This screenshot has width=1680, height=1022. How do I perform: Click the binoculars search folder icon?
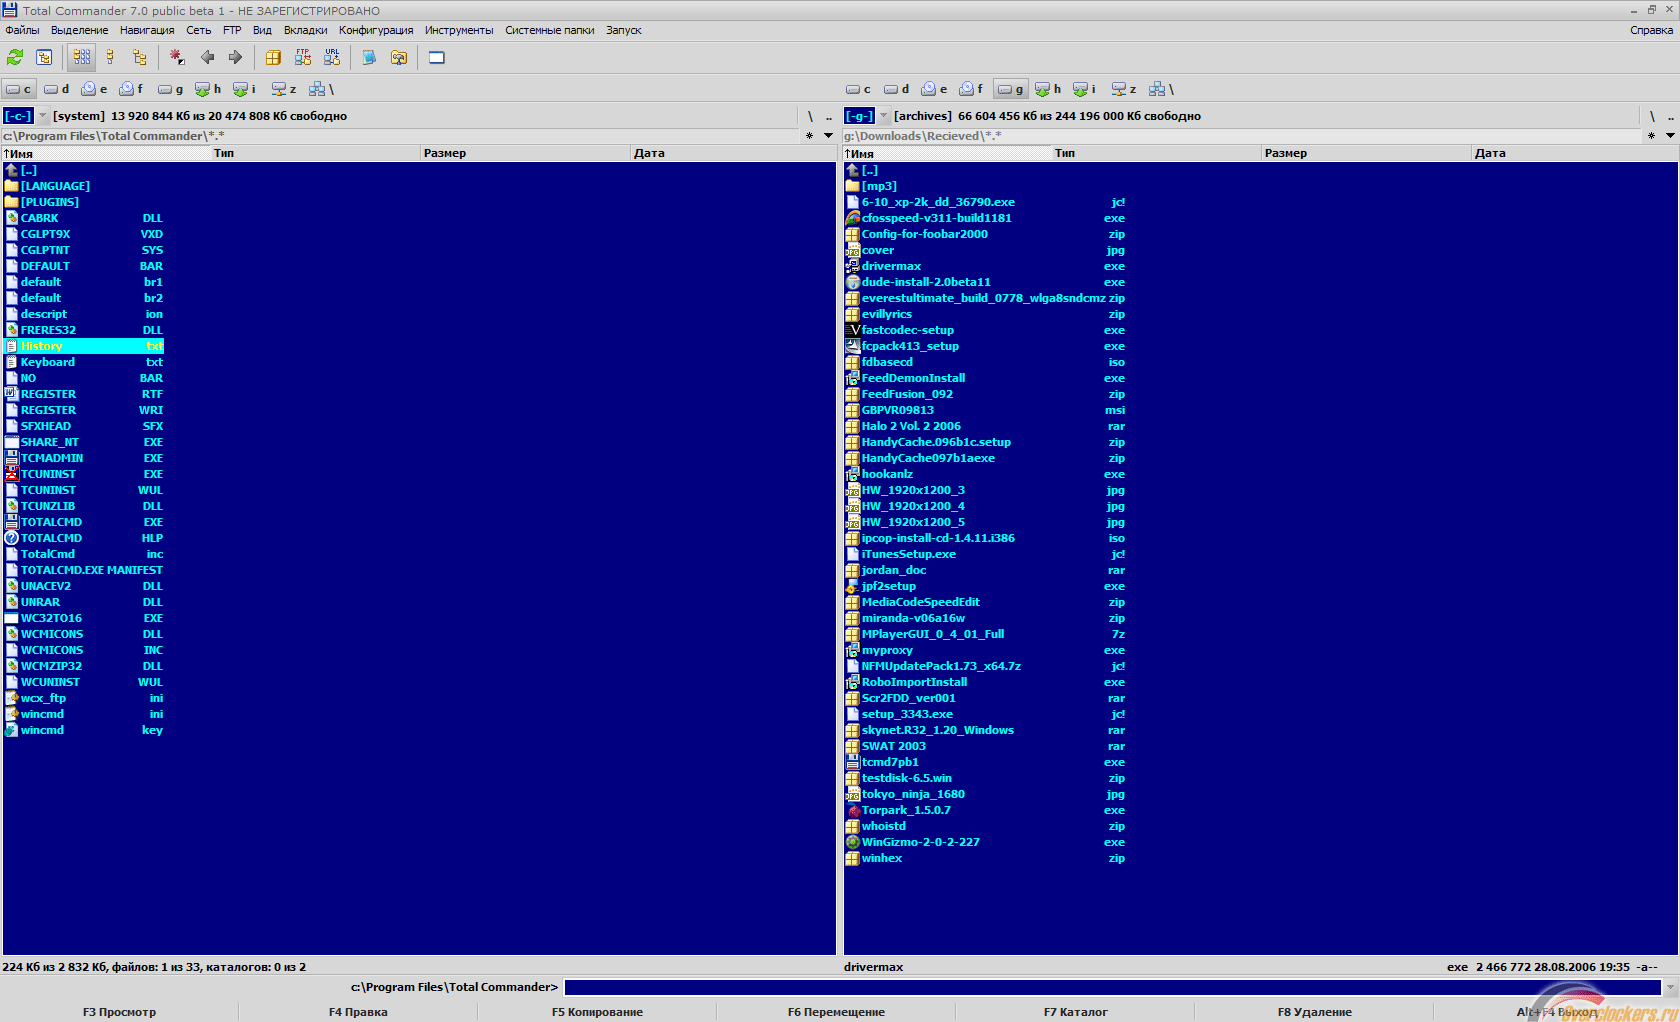pyautogui.click(x=399, y=57)
